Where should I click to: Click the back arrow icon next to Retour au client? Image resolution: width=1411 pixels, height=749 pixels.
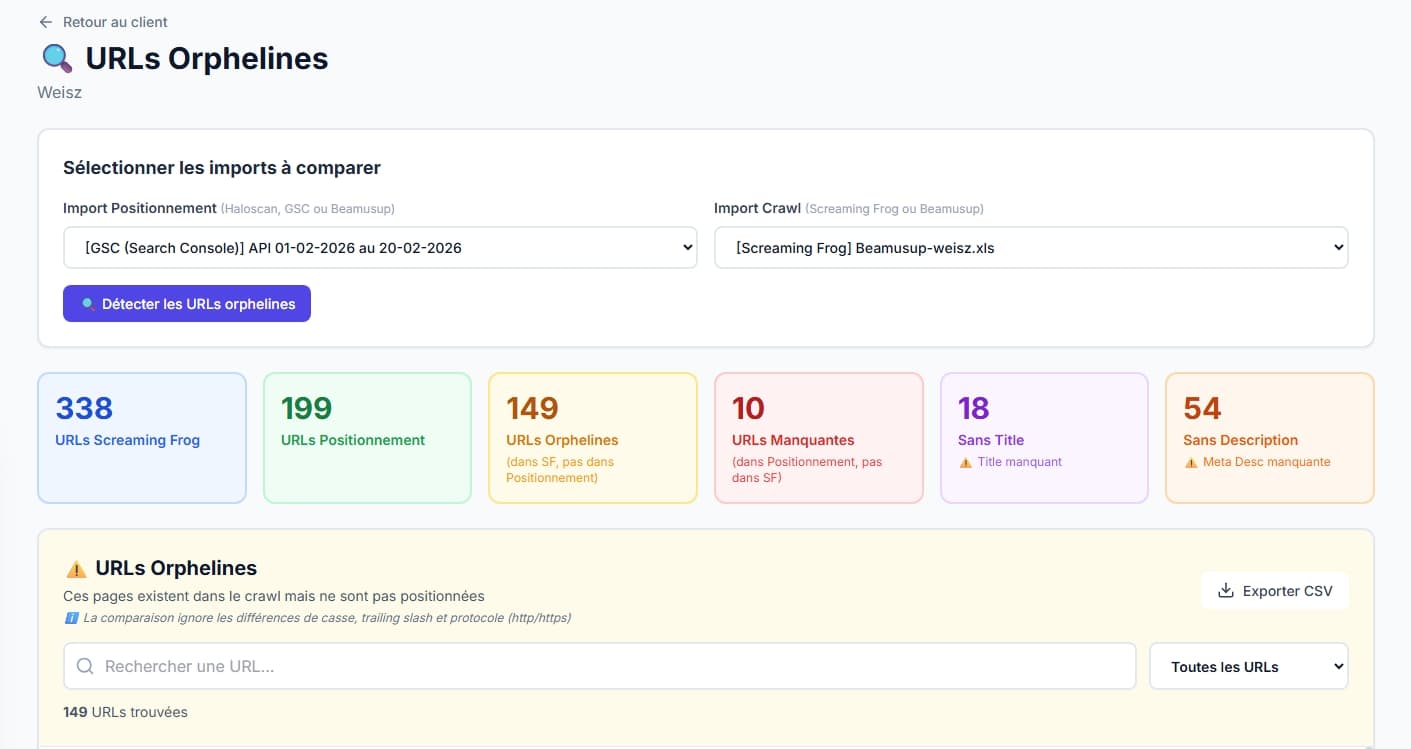click(45, 22)
